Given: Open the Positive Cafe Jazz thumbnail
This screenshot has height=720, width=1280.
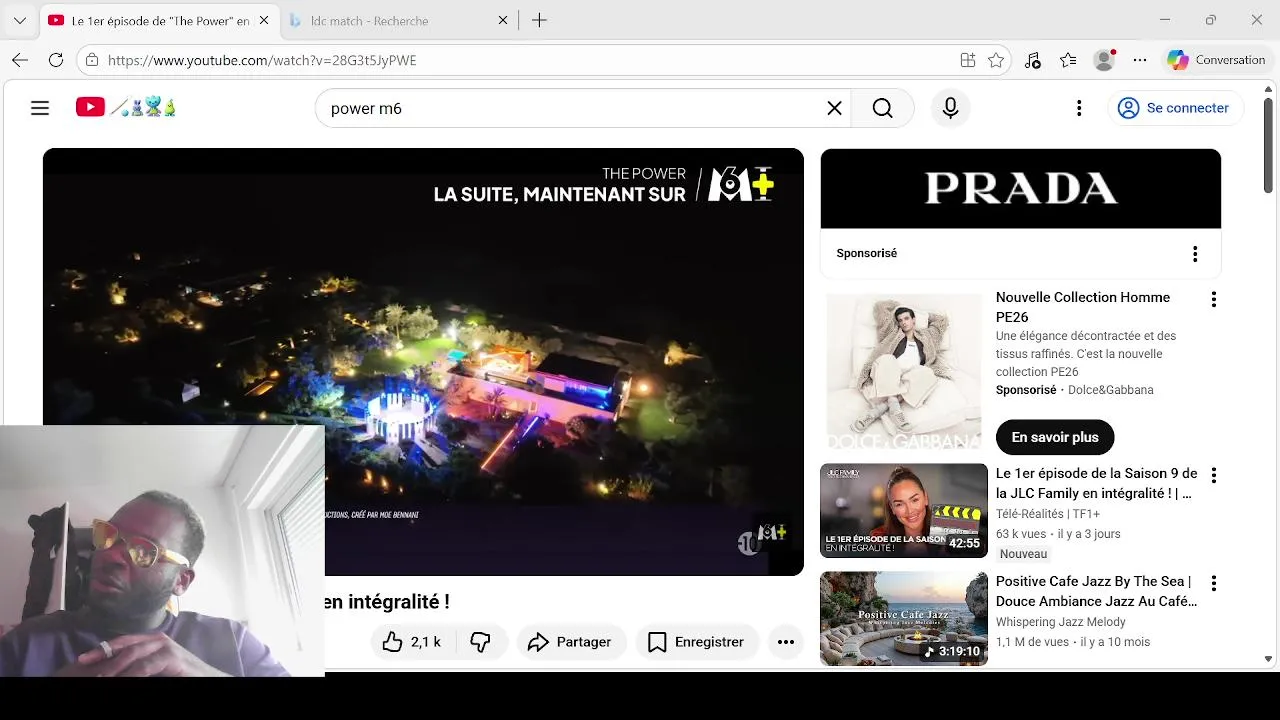Looking at the screenshot, I should pyautogui.click(x=904, y=619).
